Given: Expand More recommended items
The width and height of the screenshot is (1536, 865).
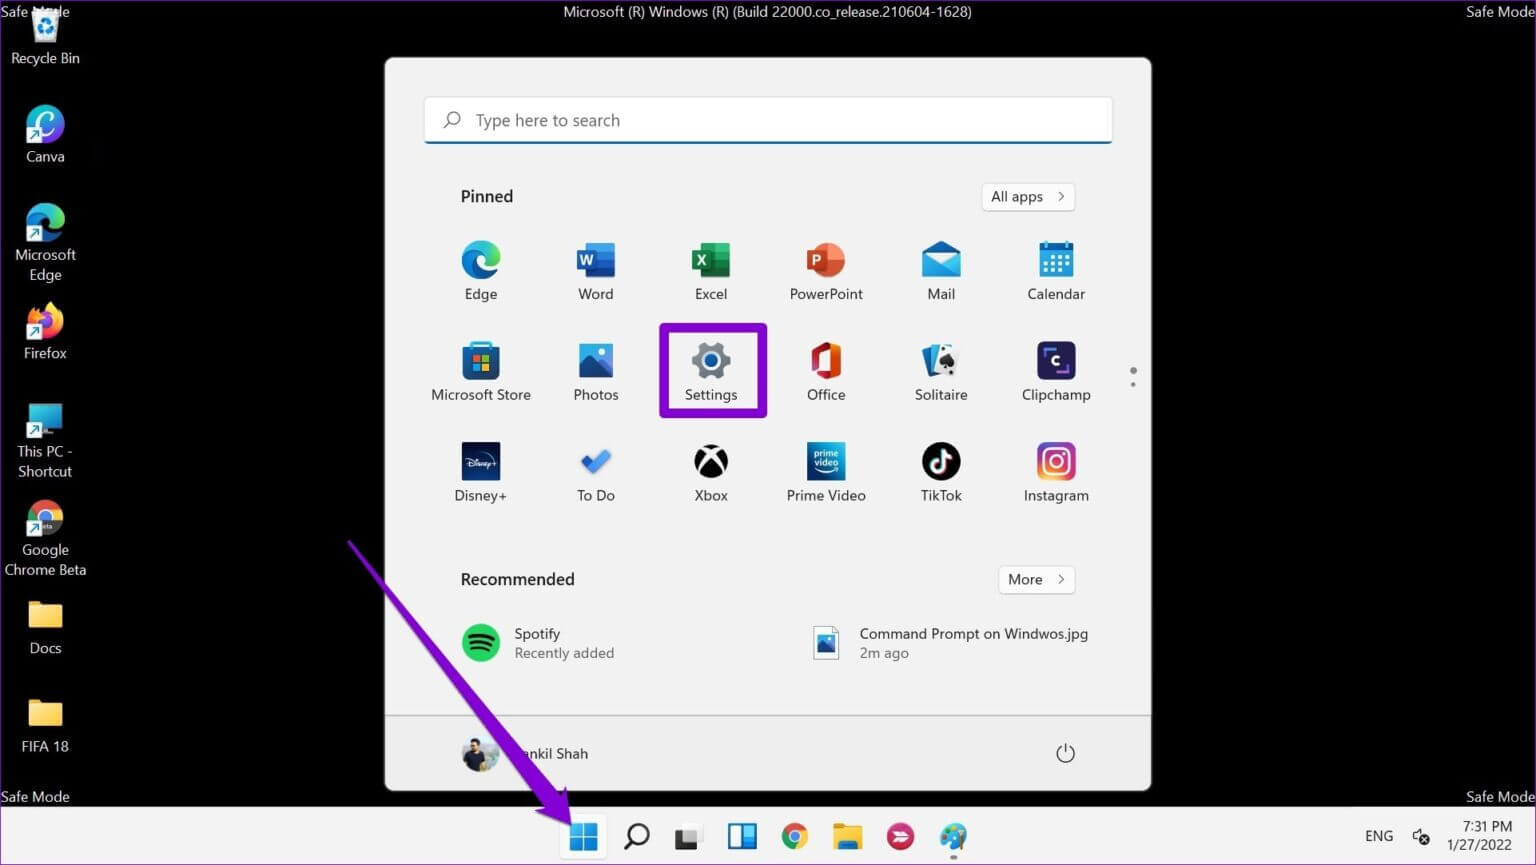Looking at the screenshot, I should 1036,579.
